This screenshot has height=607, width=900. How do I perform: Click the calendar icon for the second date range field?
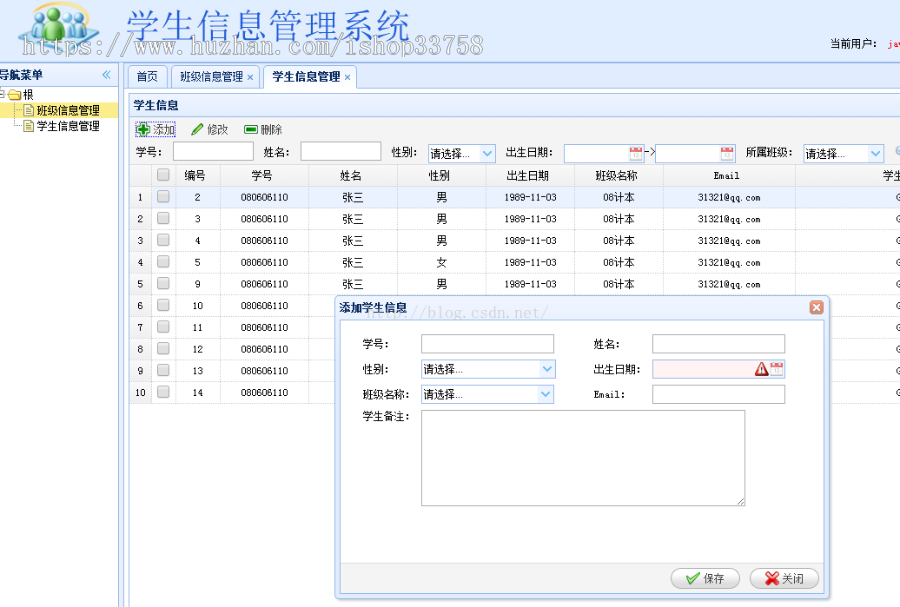tap(725, 153)
